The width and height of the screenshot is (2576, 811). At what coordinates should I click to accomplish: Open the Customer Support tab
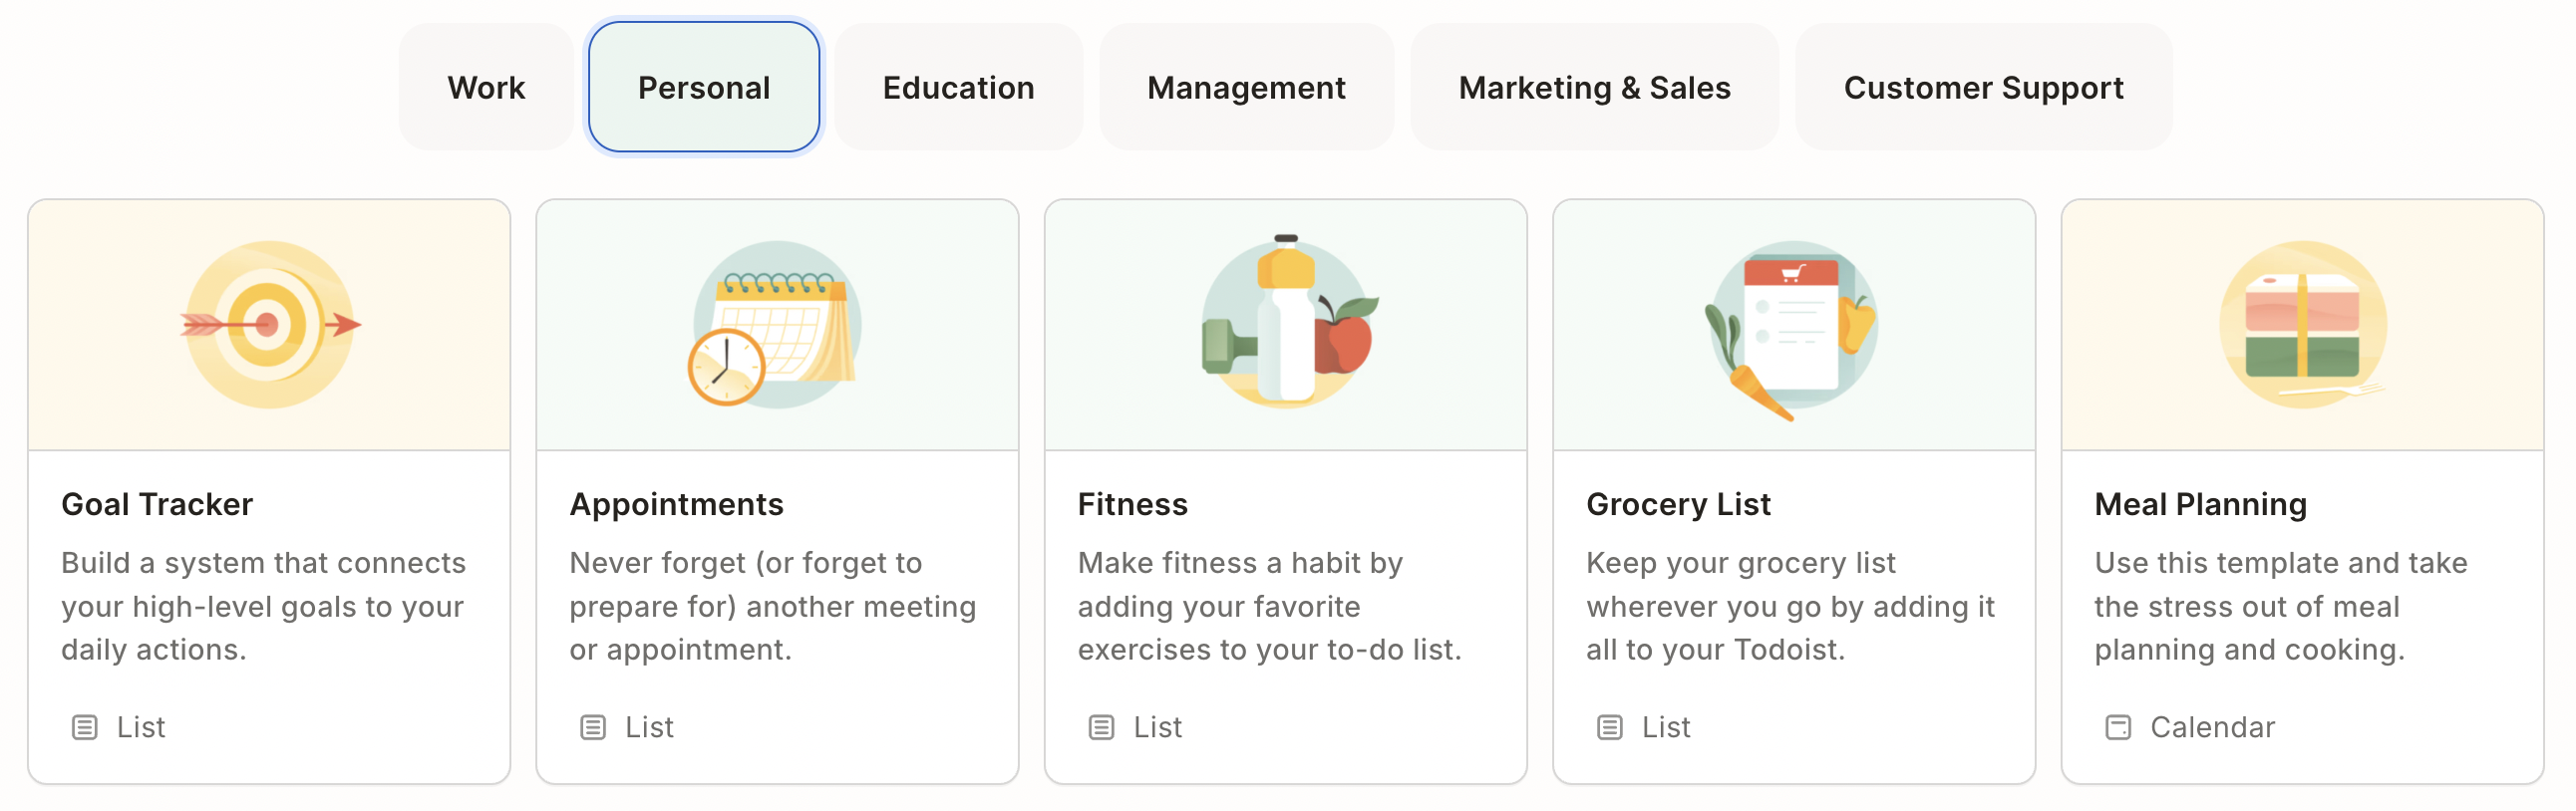tap(1983, 88)
